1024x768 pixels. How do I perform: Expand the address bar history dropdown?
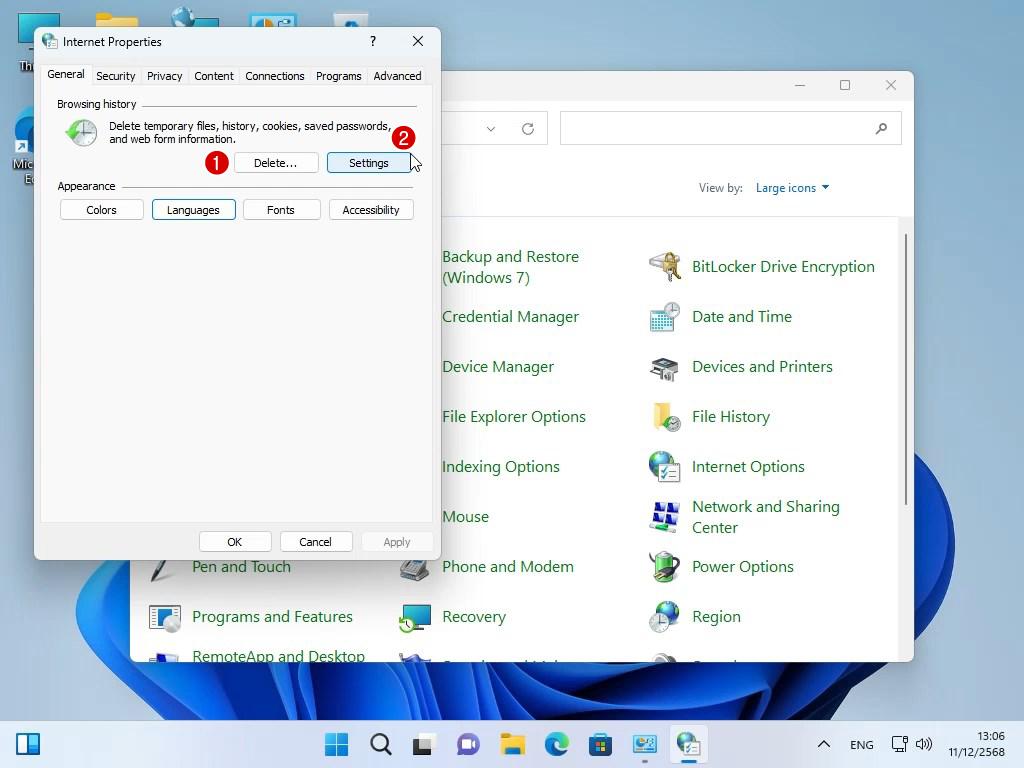point(491,129)
